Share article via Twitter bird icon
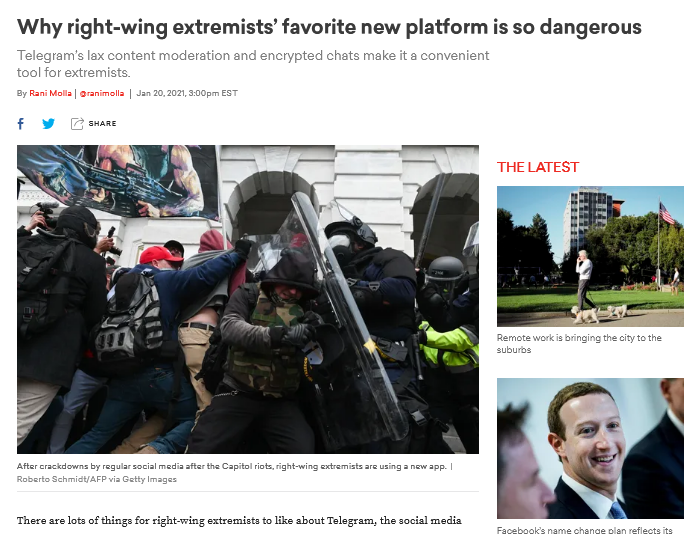This screenshot has height=534, width=688. click(x=49, y=124)
